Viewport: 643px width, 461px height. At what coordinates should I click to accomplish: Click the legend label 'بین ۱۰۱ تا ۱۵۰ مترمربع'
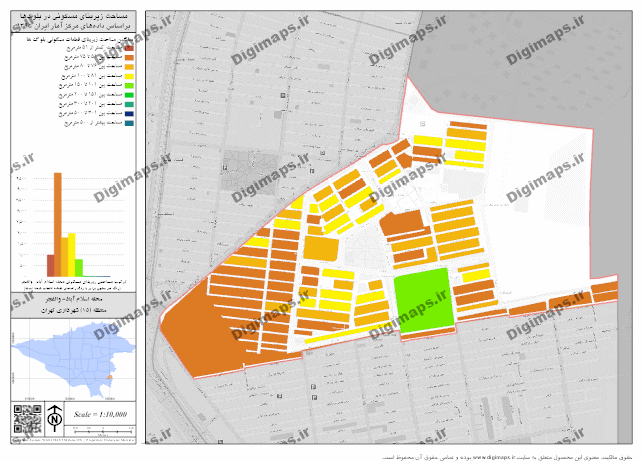(90, 86)
